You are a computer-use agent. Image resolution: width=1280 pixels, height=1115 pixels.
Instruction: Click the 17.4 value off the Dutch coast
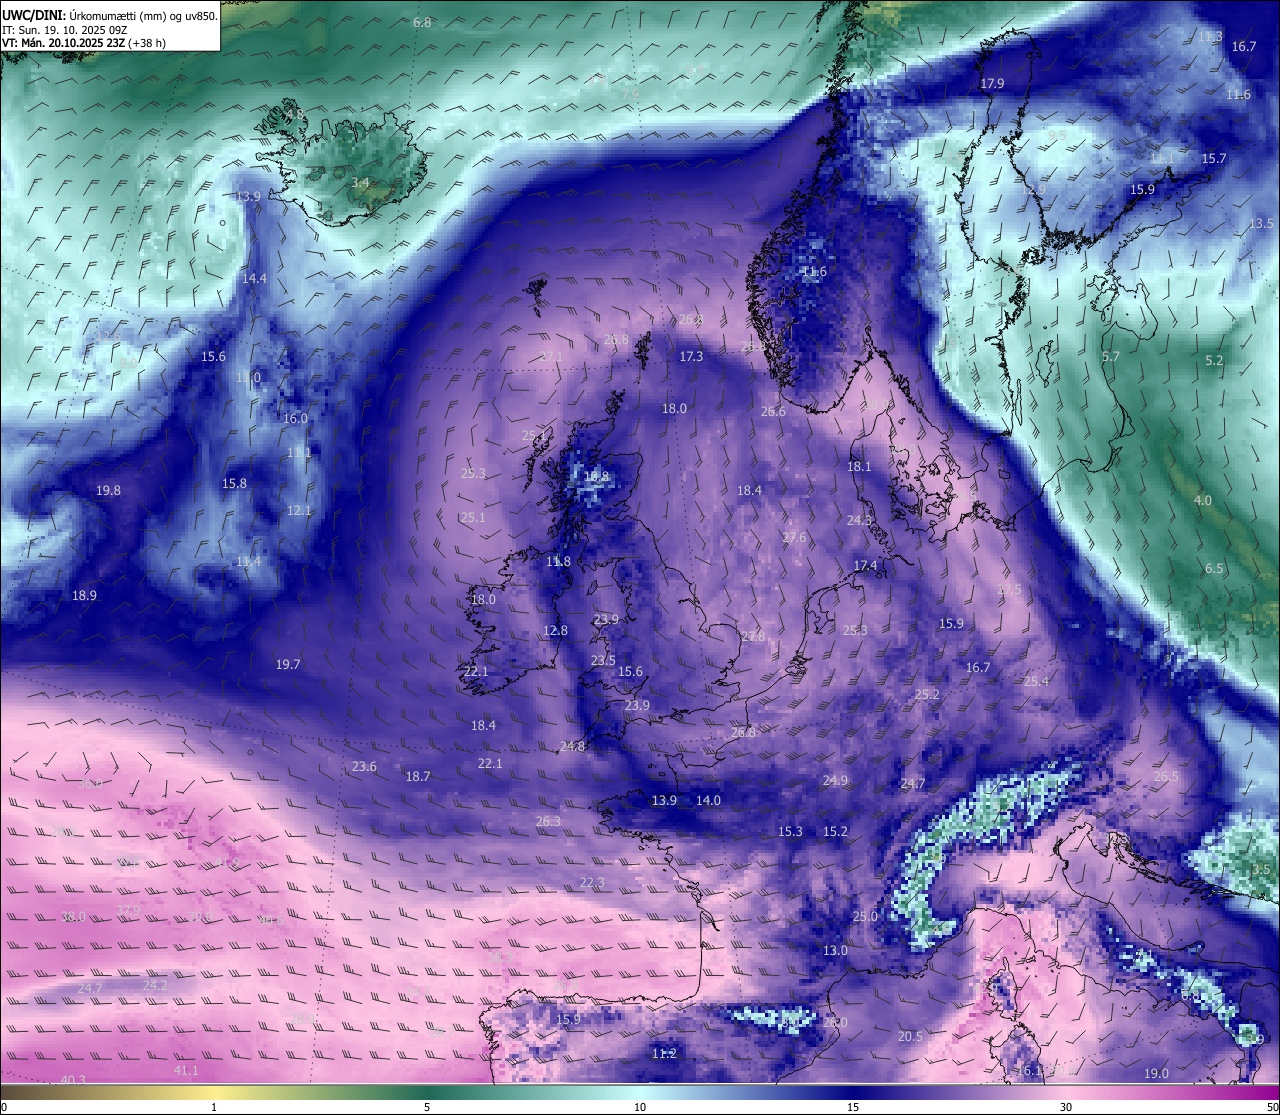(x=865, y=566)
